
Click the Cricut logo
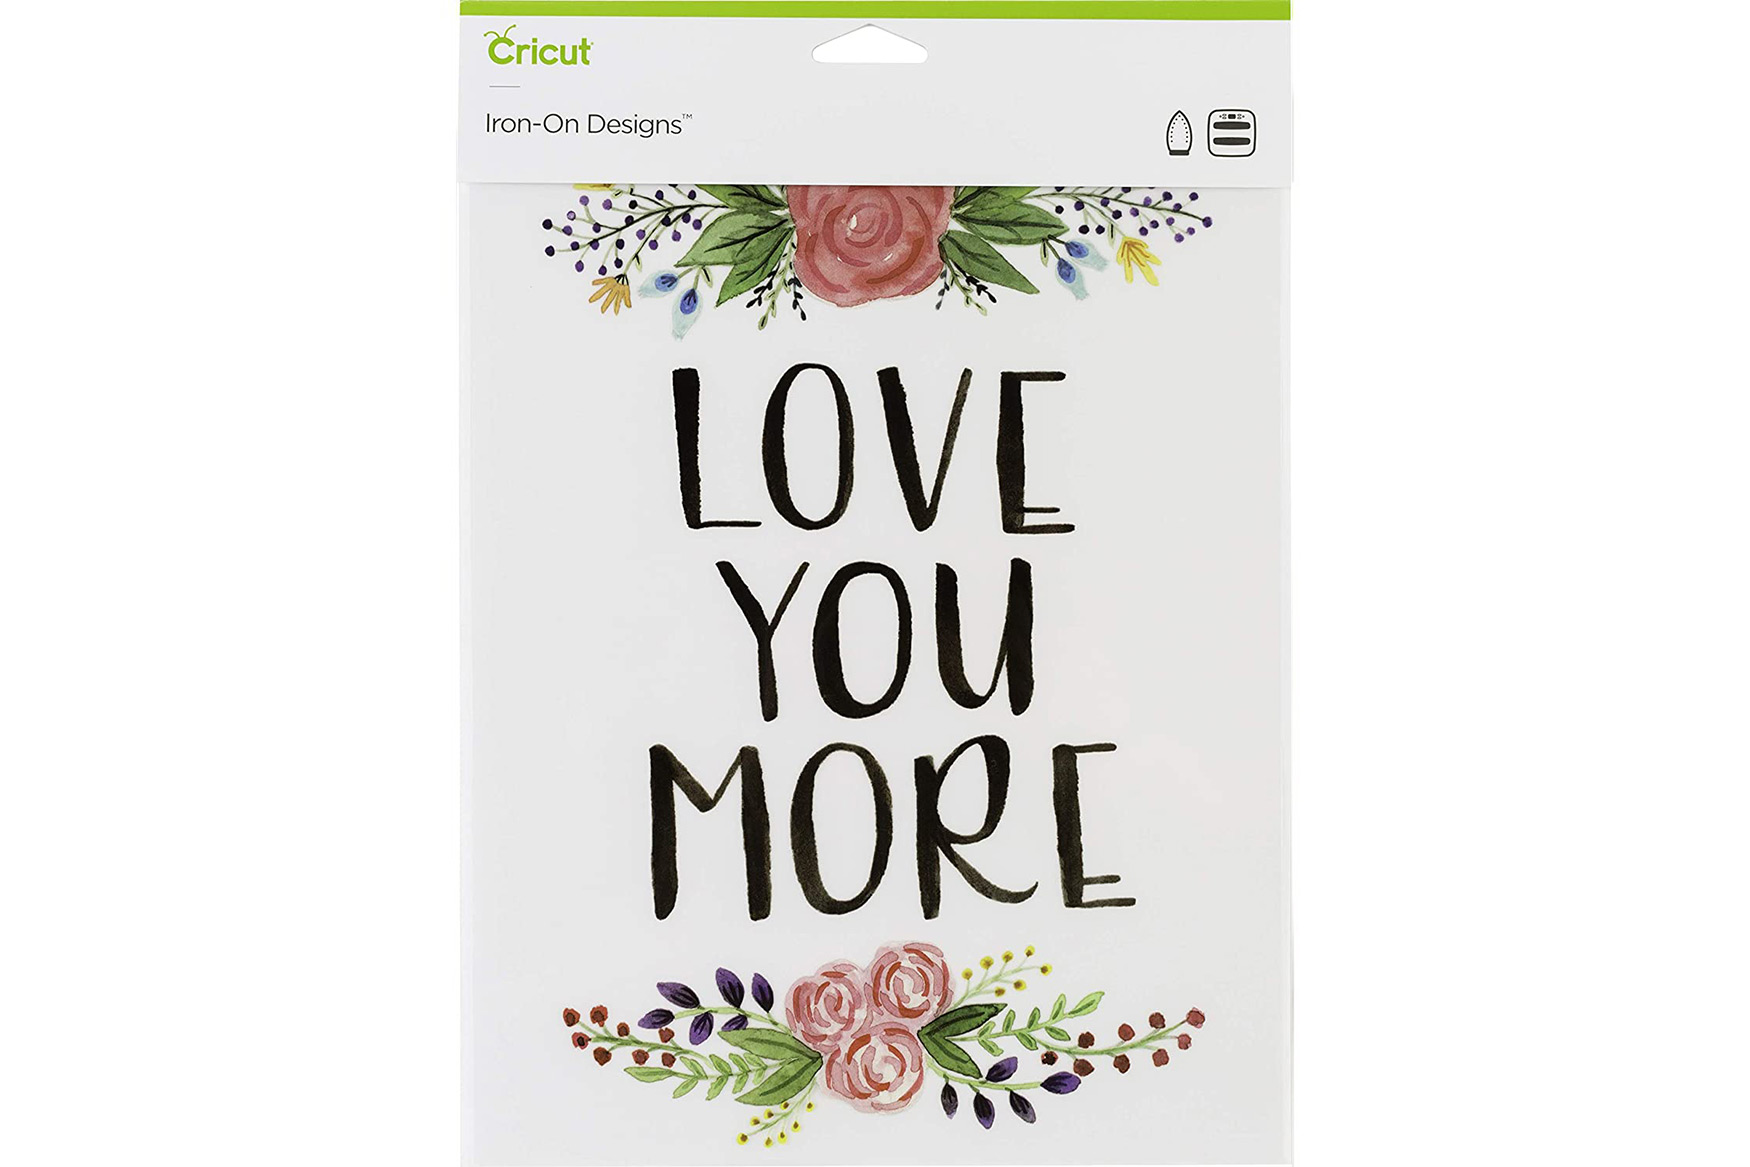[538, 46]
